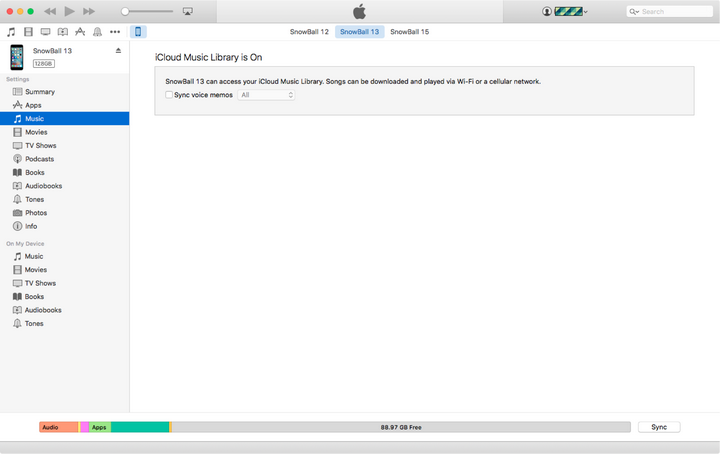Open Info in Settings sidebar
The width and height of the screenshot is (720, 454).
click(64, 226)
